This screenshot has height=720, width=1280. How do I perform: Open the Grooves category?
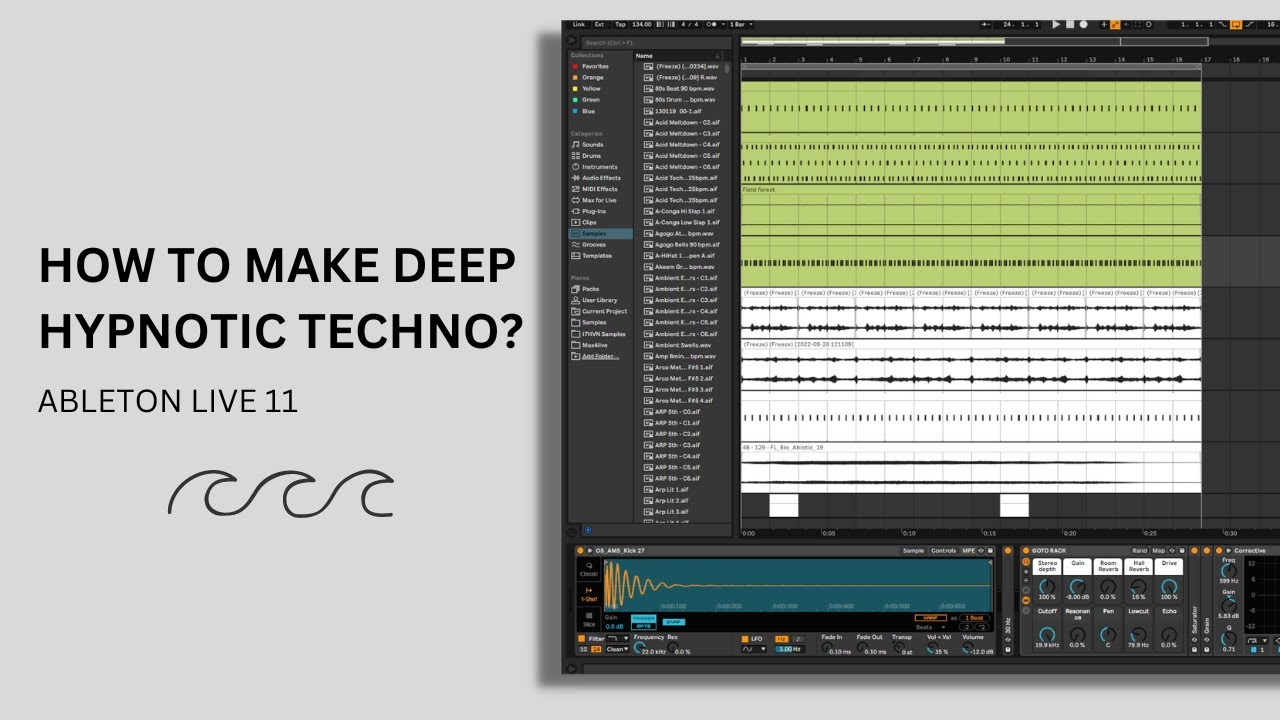tap(594, 245)
